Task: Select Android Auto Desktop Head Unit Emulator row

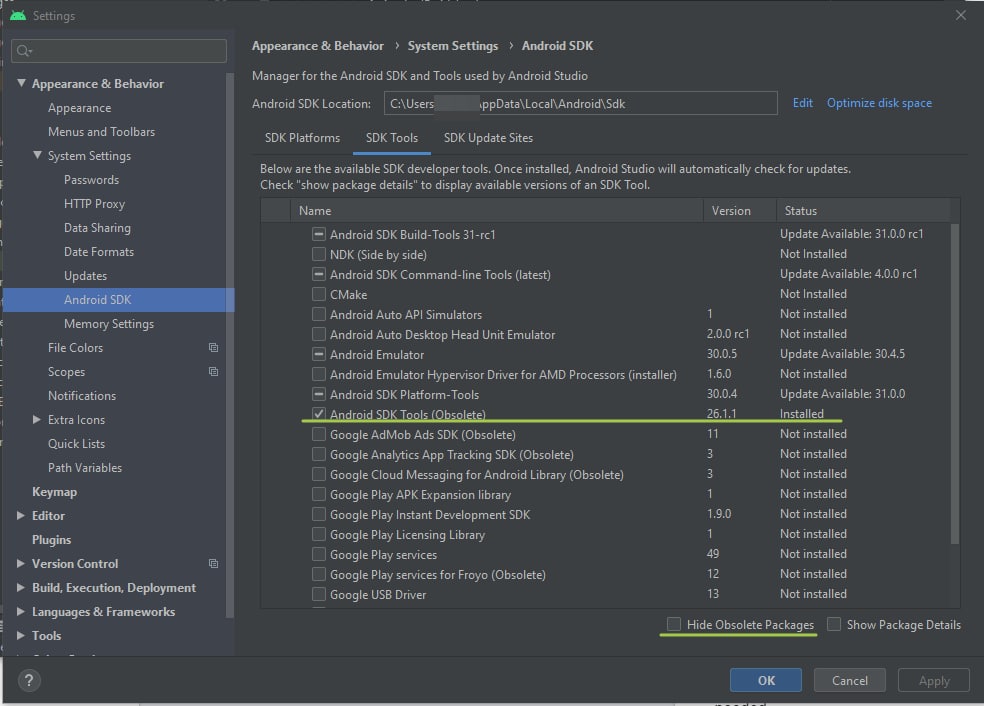Action: (x=606, y=334)
